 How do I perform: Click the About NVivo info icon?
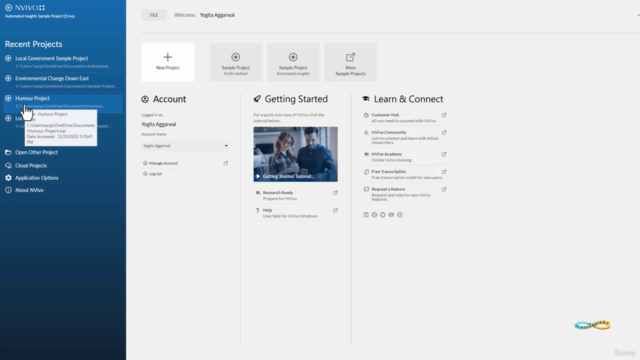click(x=8, y=190)
